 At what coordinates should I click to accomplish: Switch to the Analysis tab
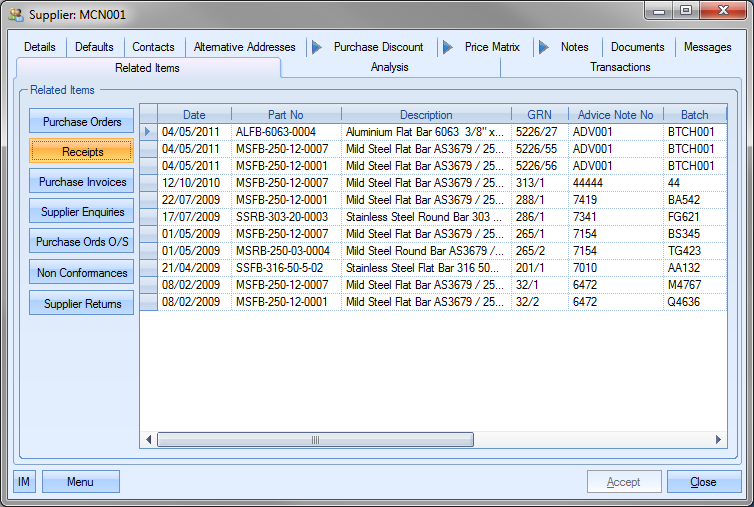[x=389, y=67]
